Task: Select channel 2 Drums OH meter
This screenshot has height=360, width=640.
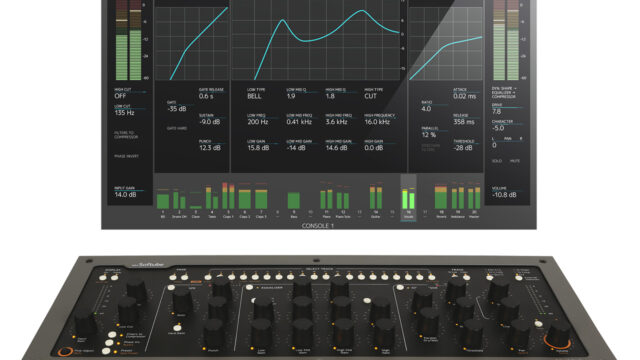Action: click(179, 200)
